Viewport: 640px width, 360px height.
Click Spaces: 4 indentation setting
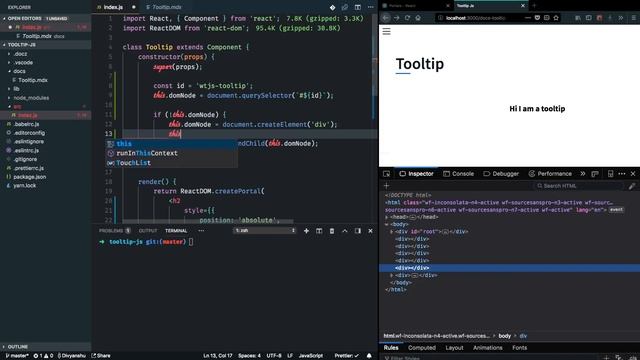[249, 356]
